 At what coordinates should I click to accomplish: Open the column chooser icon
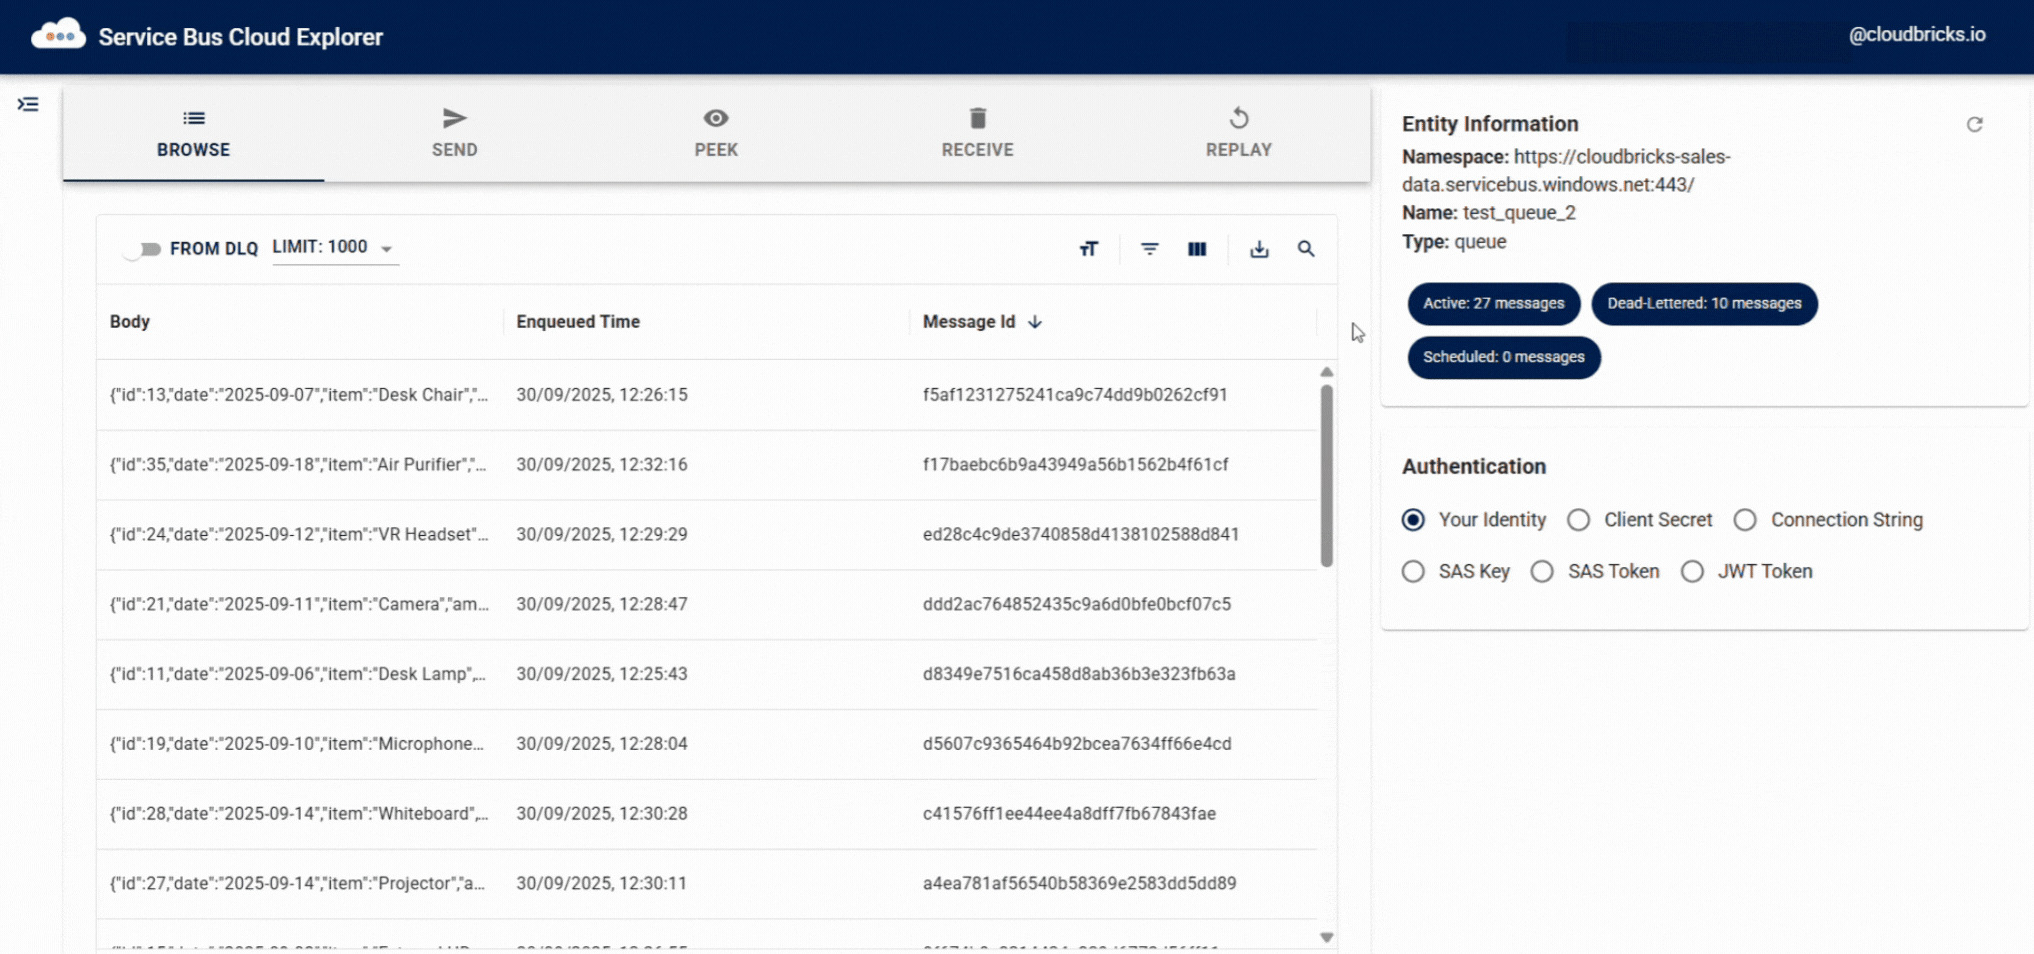1197,249
